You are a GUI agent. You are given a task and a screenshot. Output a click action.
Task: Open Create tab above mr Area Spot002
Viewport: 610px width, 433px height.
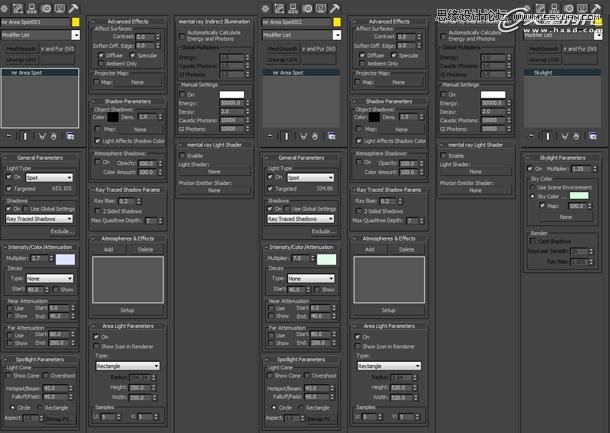point(265,8)
